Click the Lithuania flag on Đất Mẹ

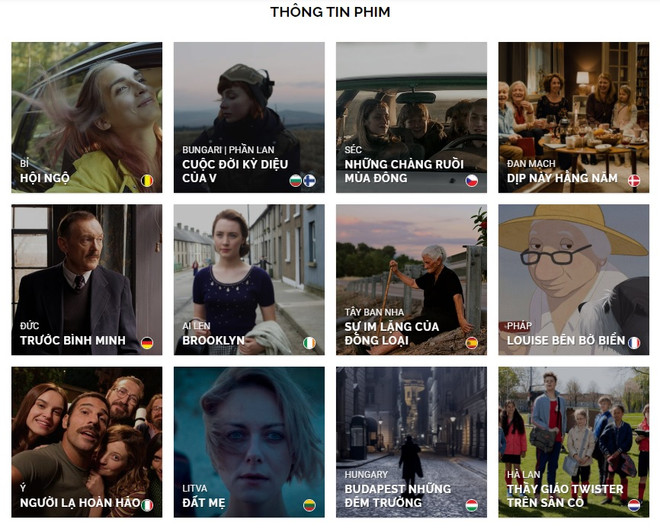point(309,505)
